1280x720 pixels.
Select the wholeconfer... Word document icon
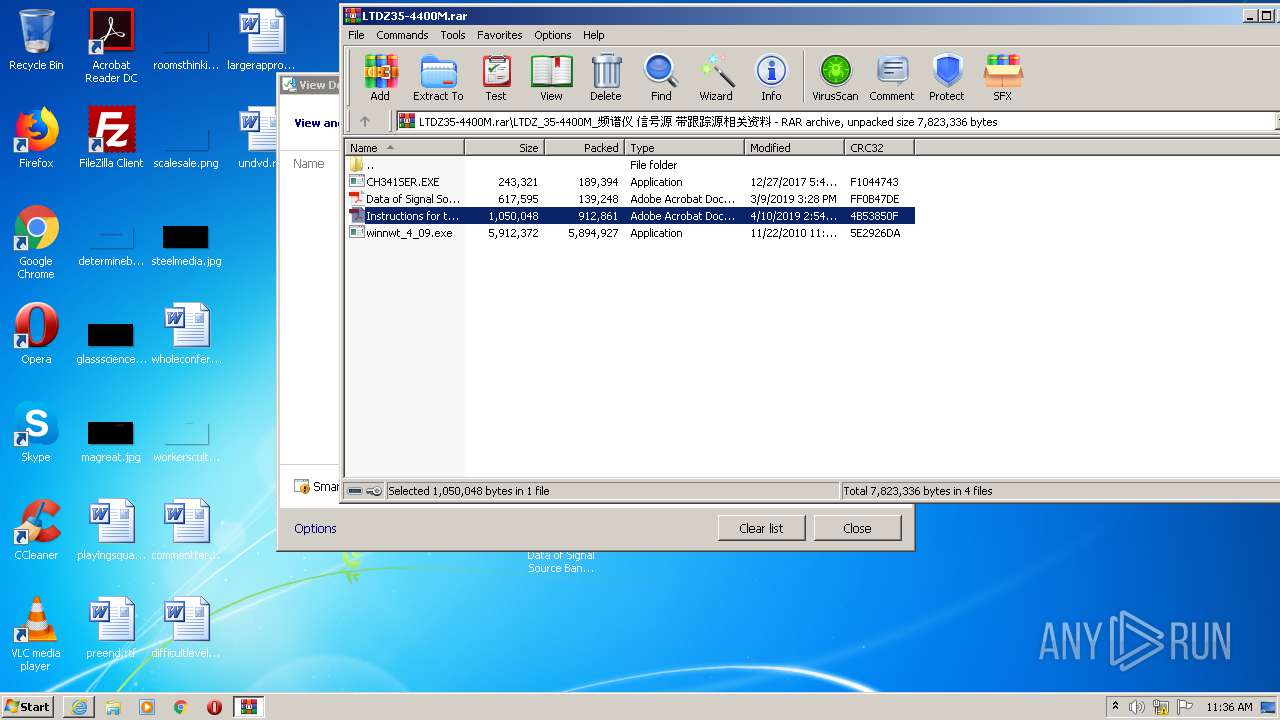186,334
